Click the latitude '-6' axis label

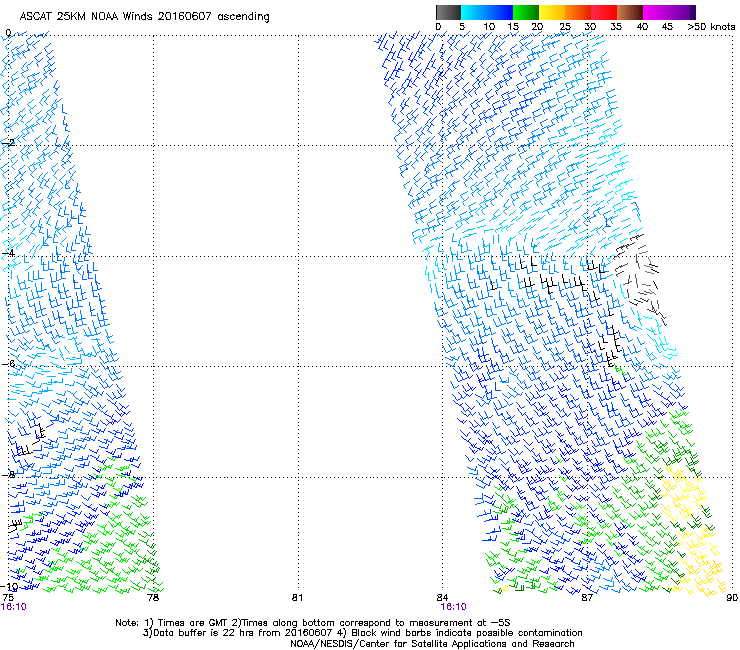coord(8,363)
